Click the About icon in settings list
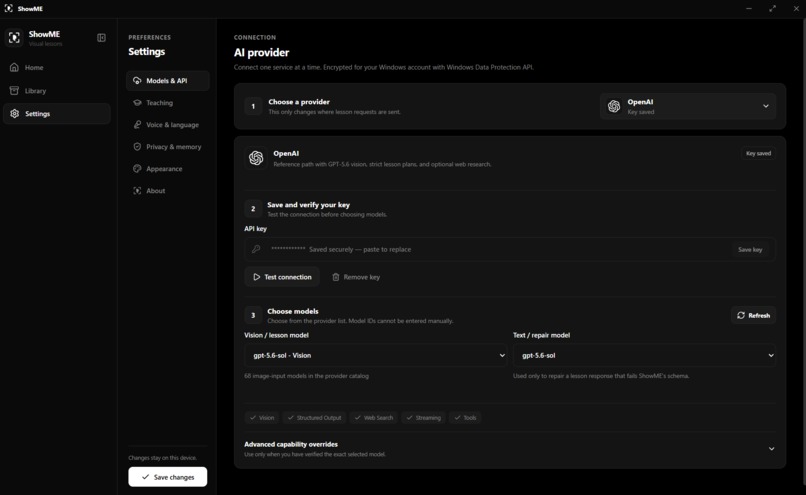The height and width of the screenshot is (495, 806). pyautogui.click(x=137, y=191)
